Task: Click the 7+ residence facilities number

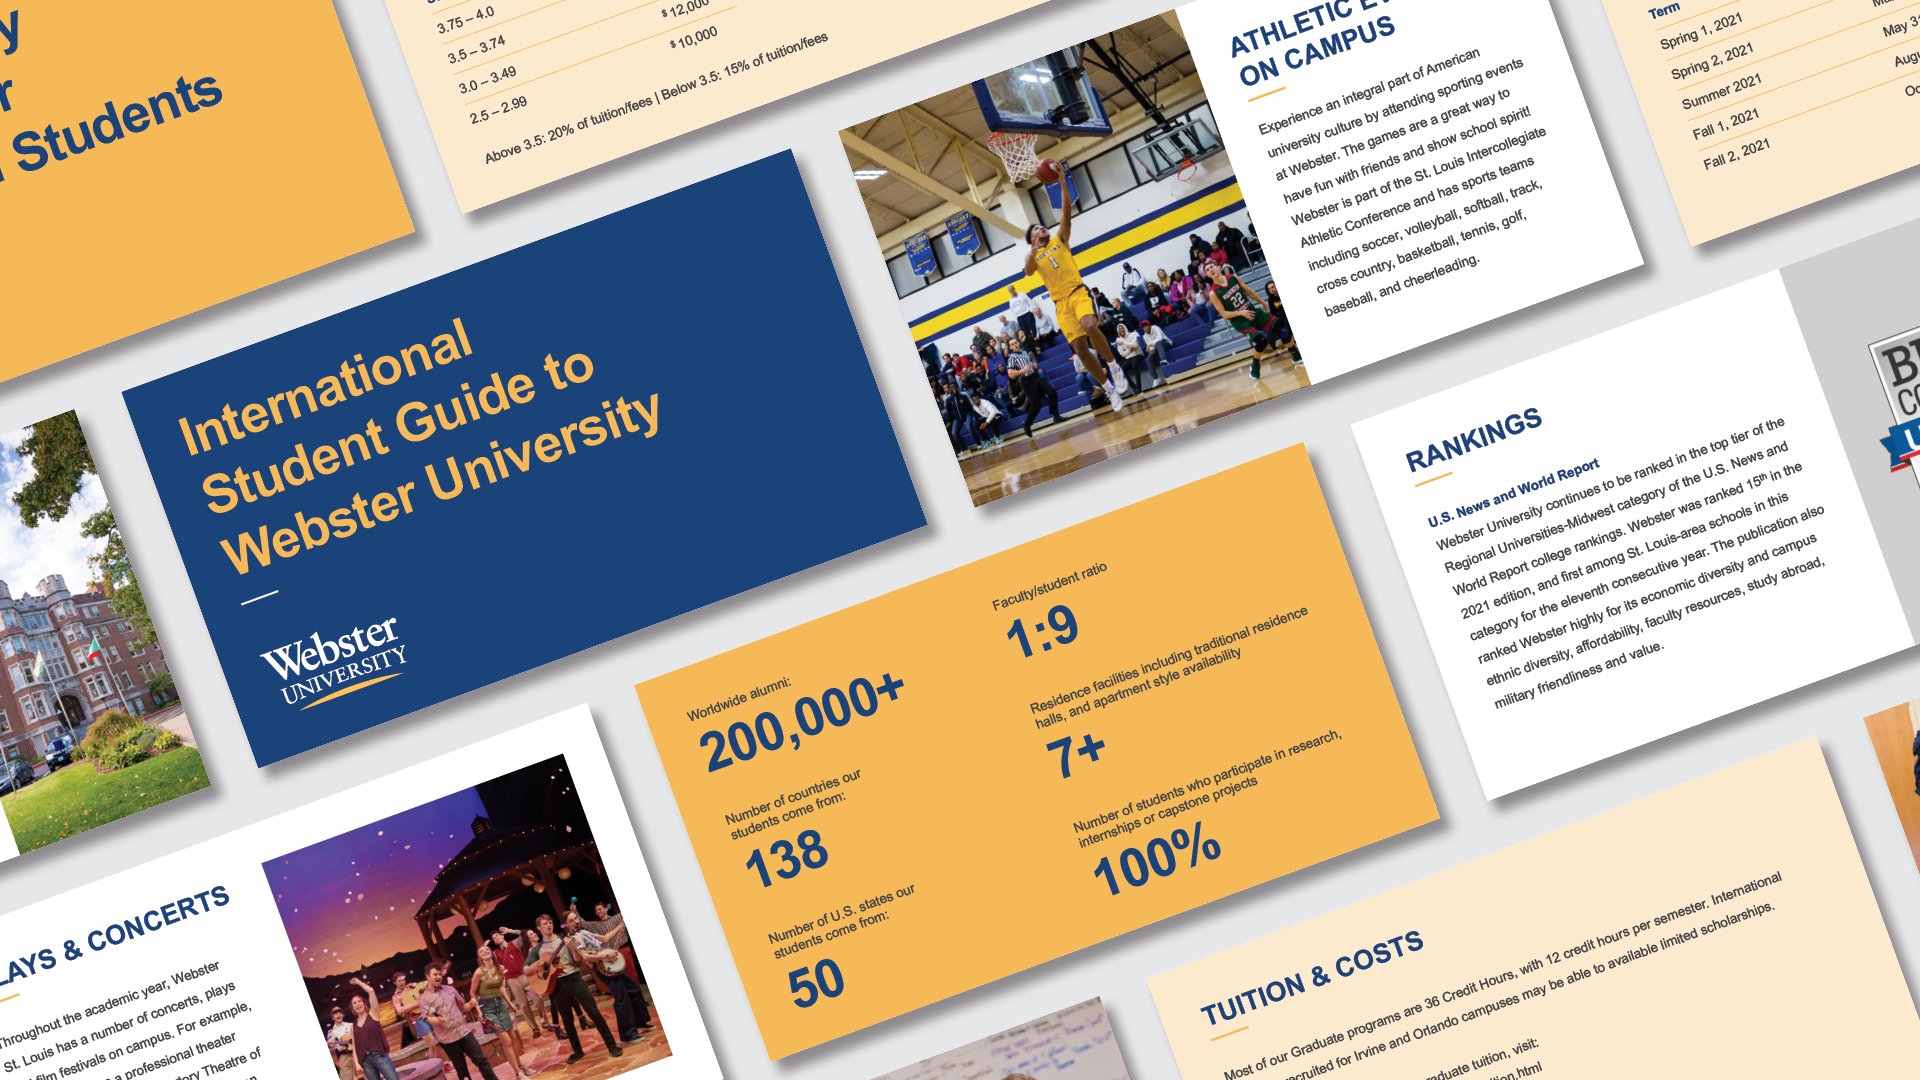Action: [x=1075, y=754]
